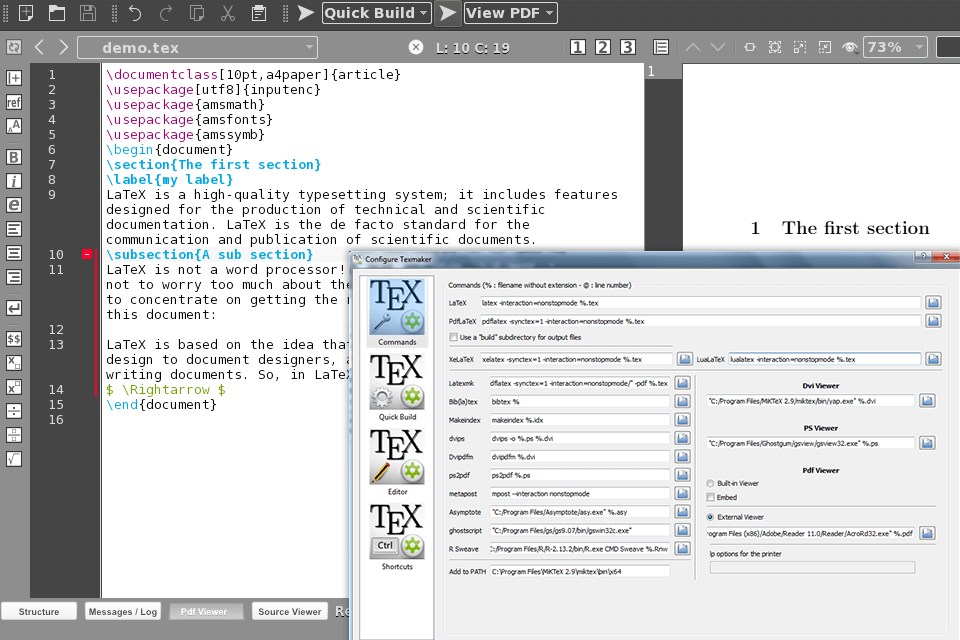The image size is (960, 640).
Task: Copy selection with the copy icon
Action: [x=197, y=13]
